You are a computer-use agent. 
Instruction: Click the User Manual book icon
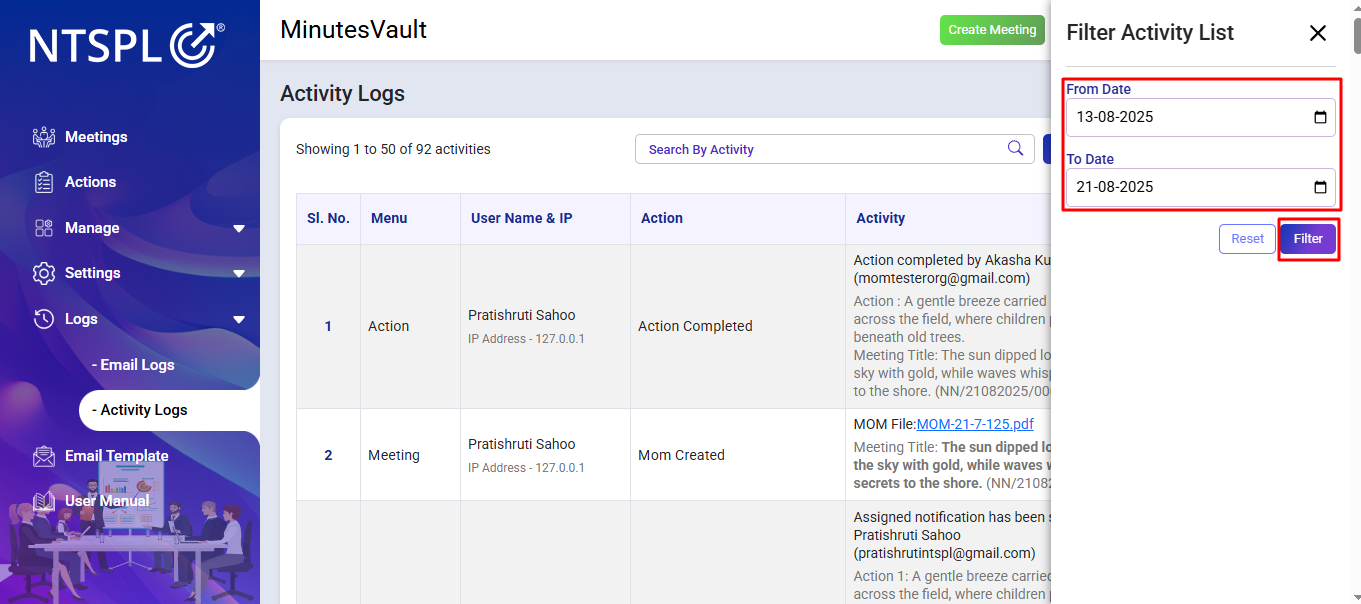coord(44,501)
